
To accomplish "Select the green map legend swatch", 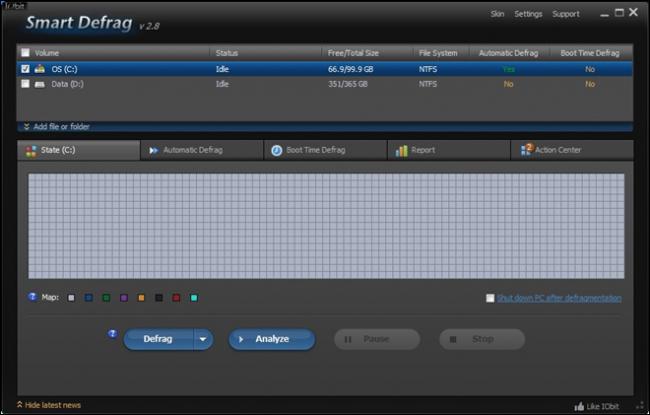I will click(x=106, y=298).
